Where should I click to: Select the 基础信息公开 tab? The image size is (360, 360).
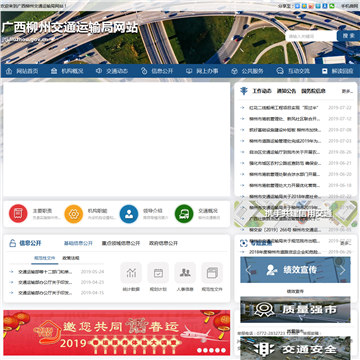coord(78,243)
